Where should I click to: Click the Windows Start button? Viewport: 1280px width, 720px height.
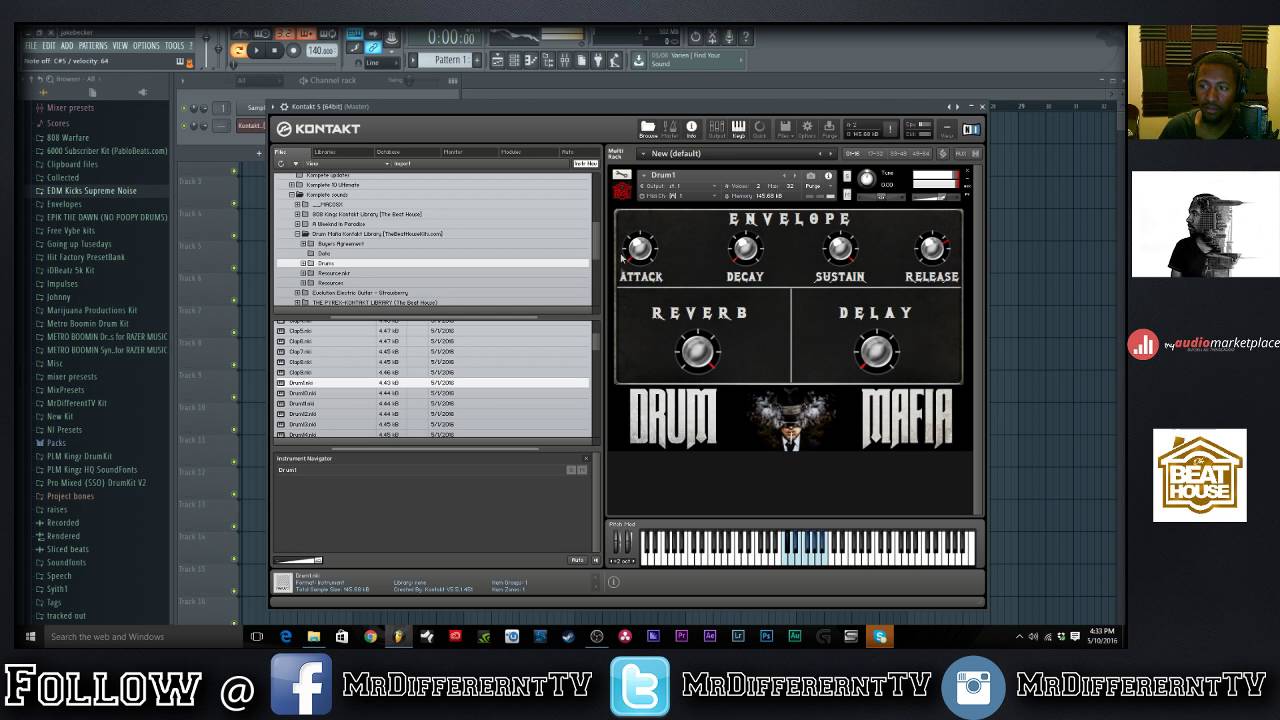[x=30, y=636]
